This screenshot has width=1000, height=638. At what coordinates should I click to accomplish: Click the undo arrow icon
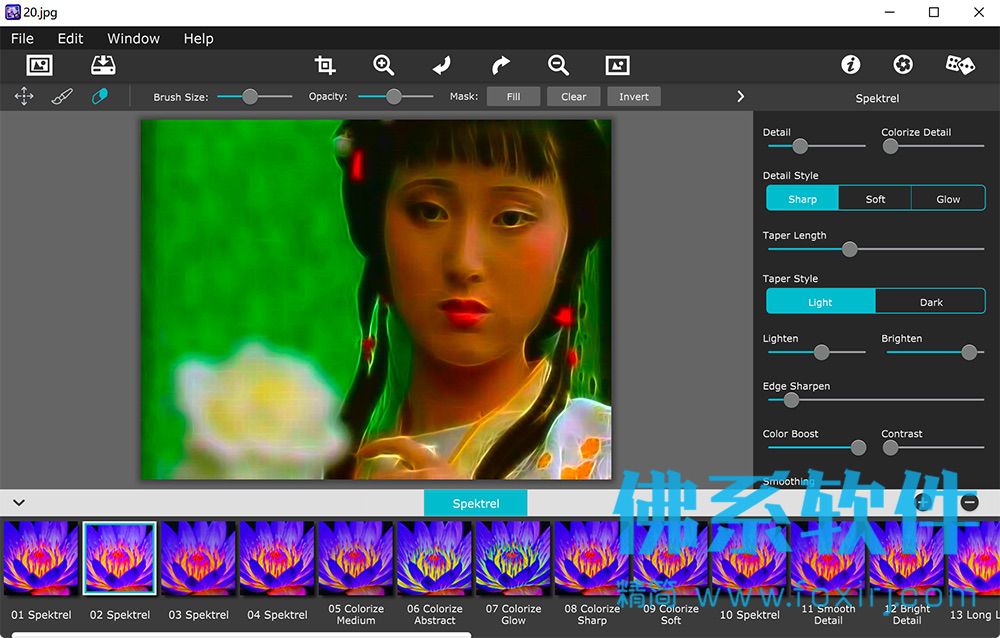click(441, 65)
